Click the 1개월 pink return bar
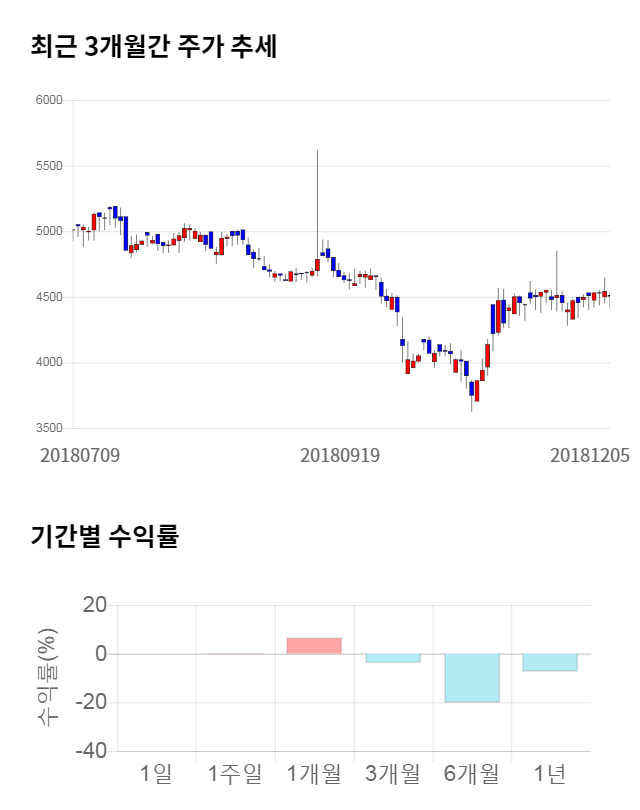Image resolution: width=640 pixels, height=810 pixels. (314, 646)
